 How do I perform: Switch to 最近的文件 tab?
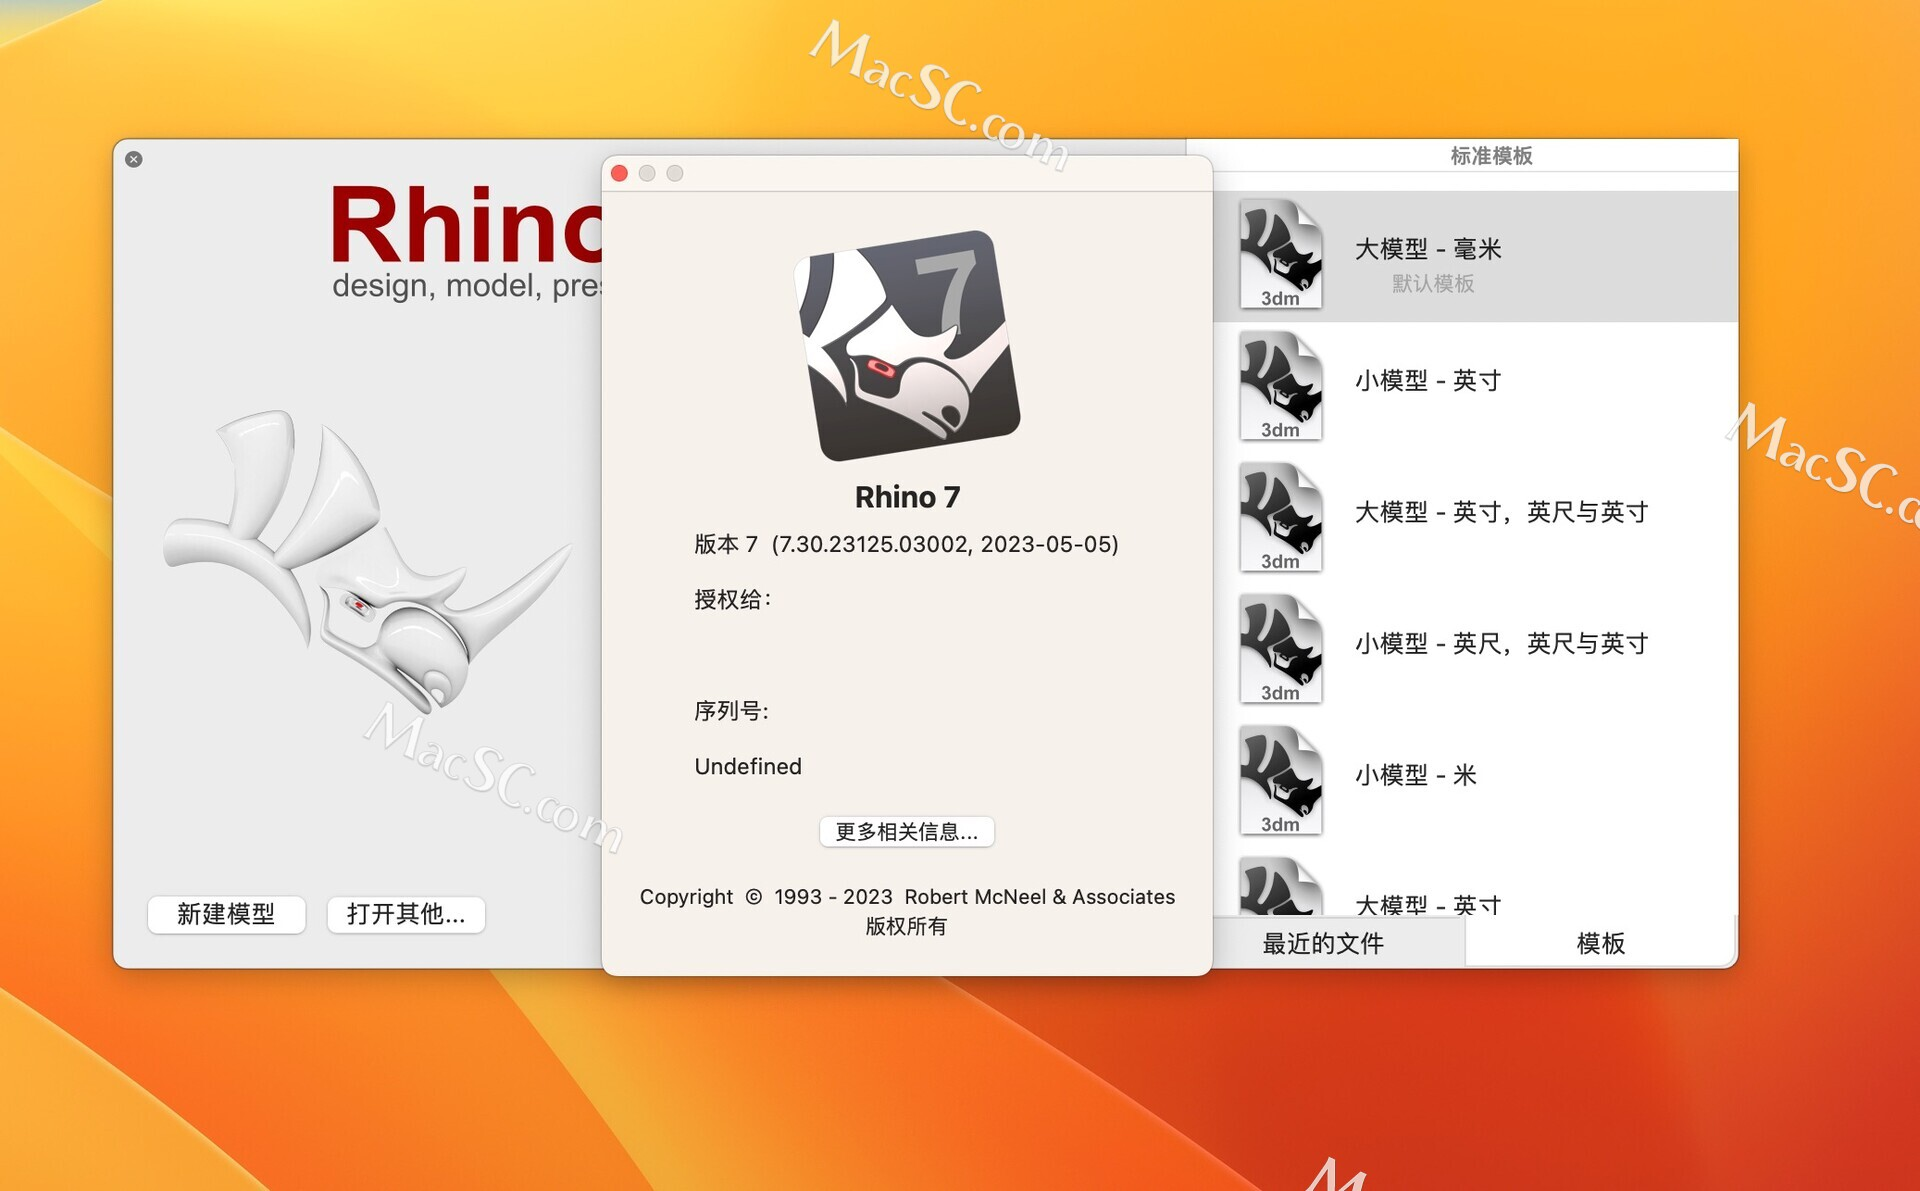pos(1323,943)
